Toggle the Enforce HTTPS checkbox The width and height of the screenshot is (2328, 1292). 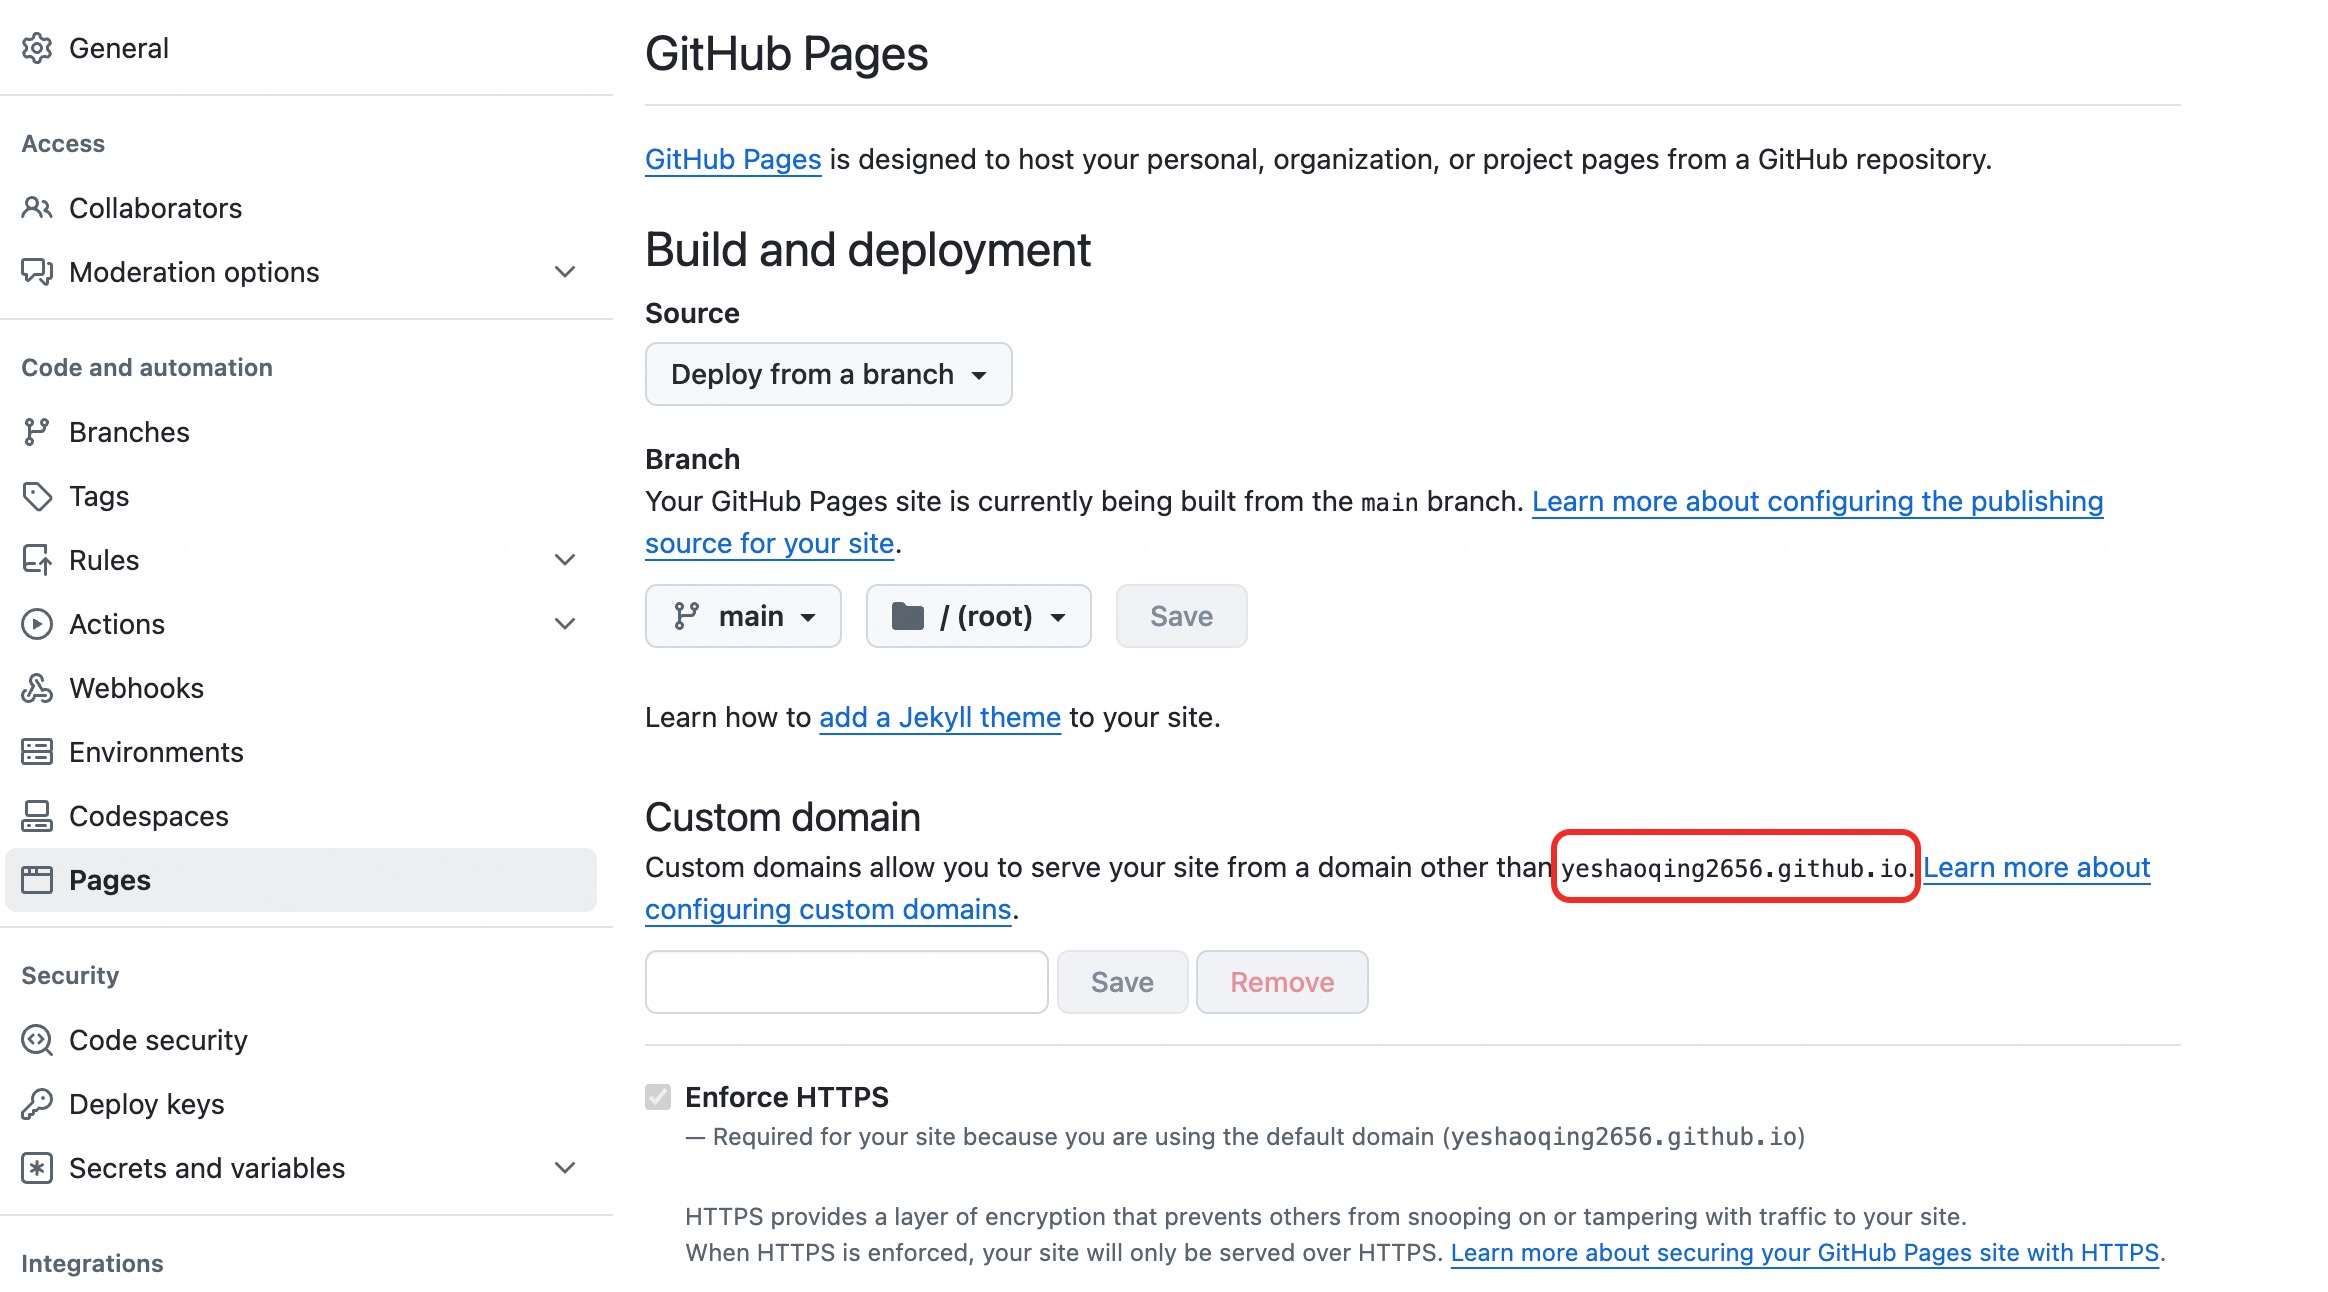pos(658,1097)
